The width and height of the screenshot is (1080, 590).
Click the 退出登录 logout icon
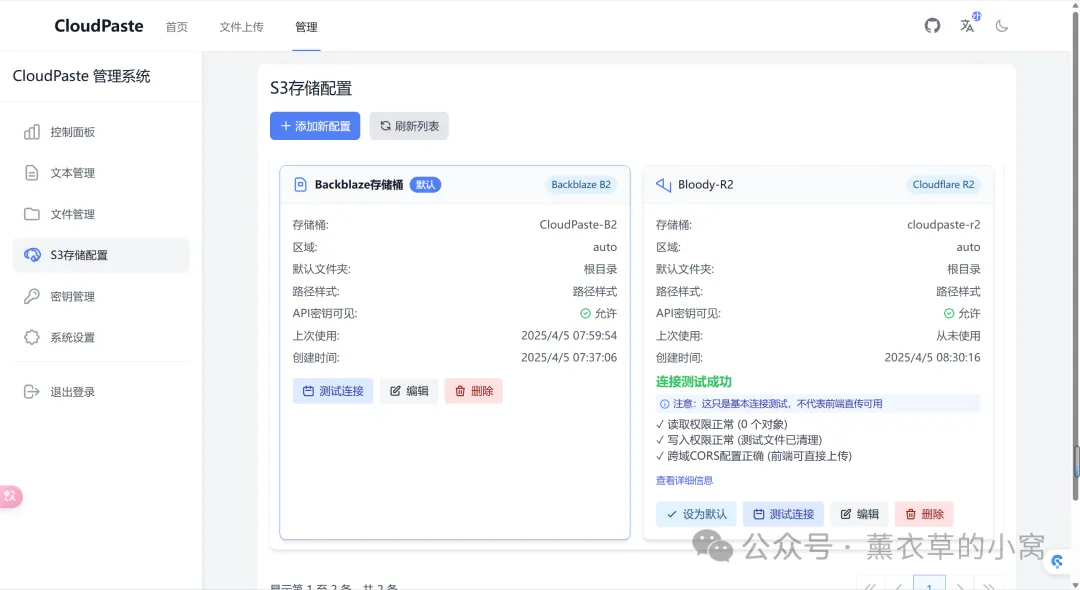[32, 392]
